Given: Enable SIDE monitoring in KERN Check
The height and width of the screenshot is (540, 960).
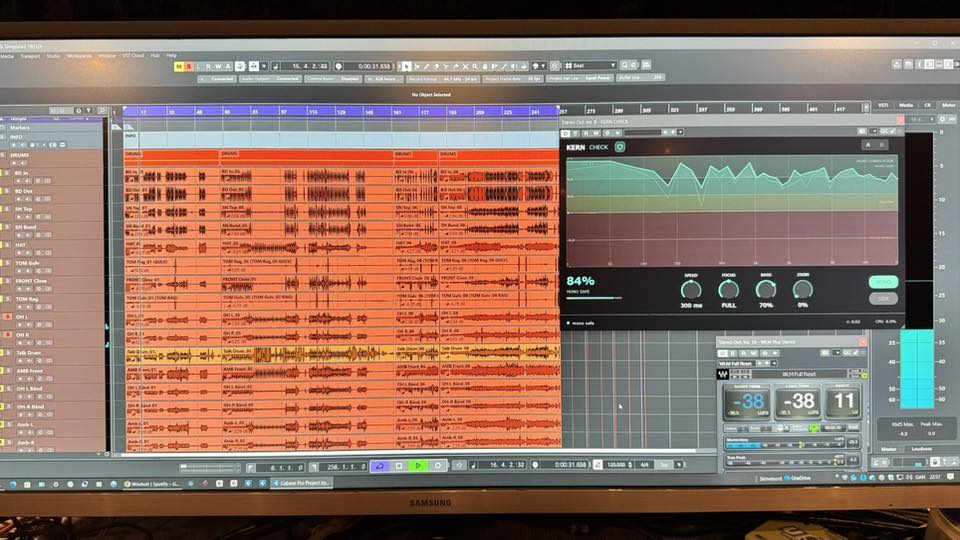Looking at the screenshot, I should 883,298.
